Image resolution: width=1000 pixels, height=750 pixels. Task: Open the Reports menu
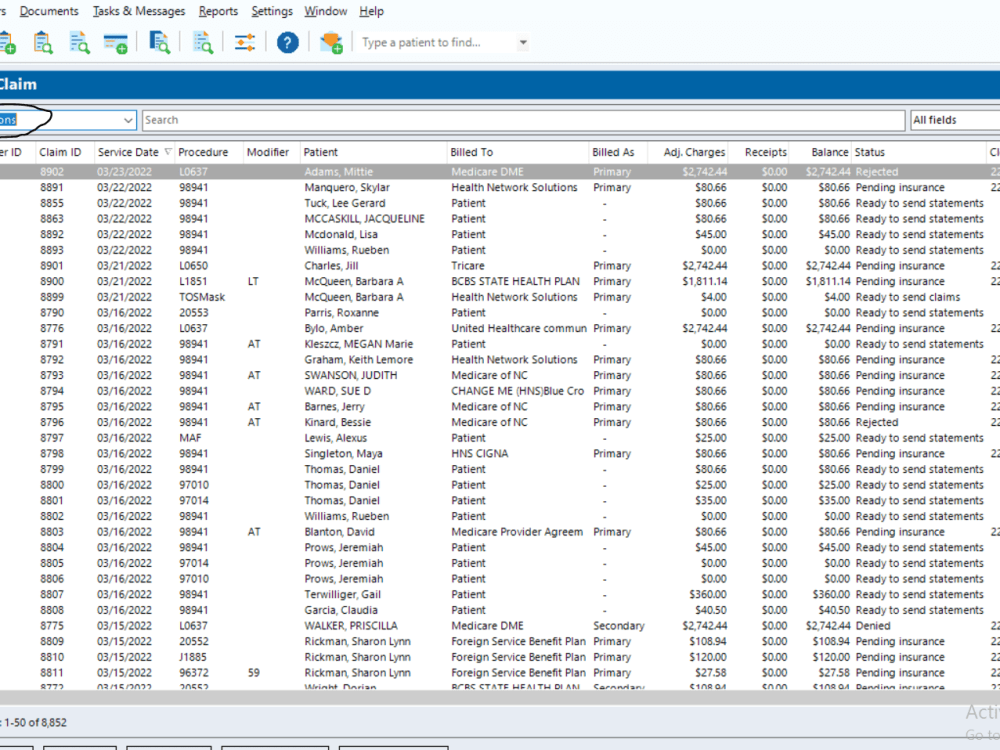coord(218,11)
